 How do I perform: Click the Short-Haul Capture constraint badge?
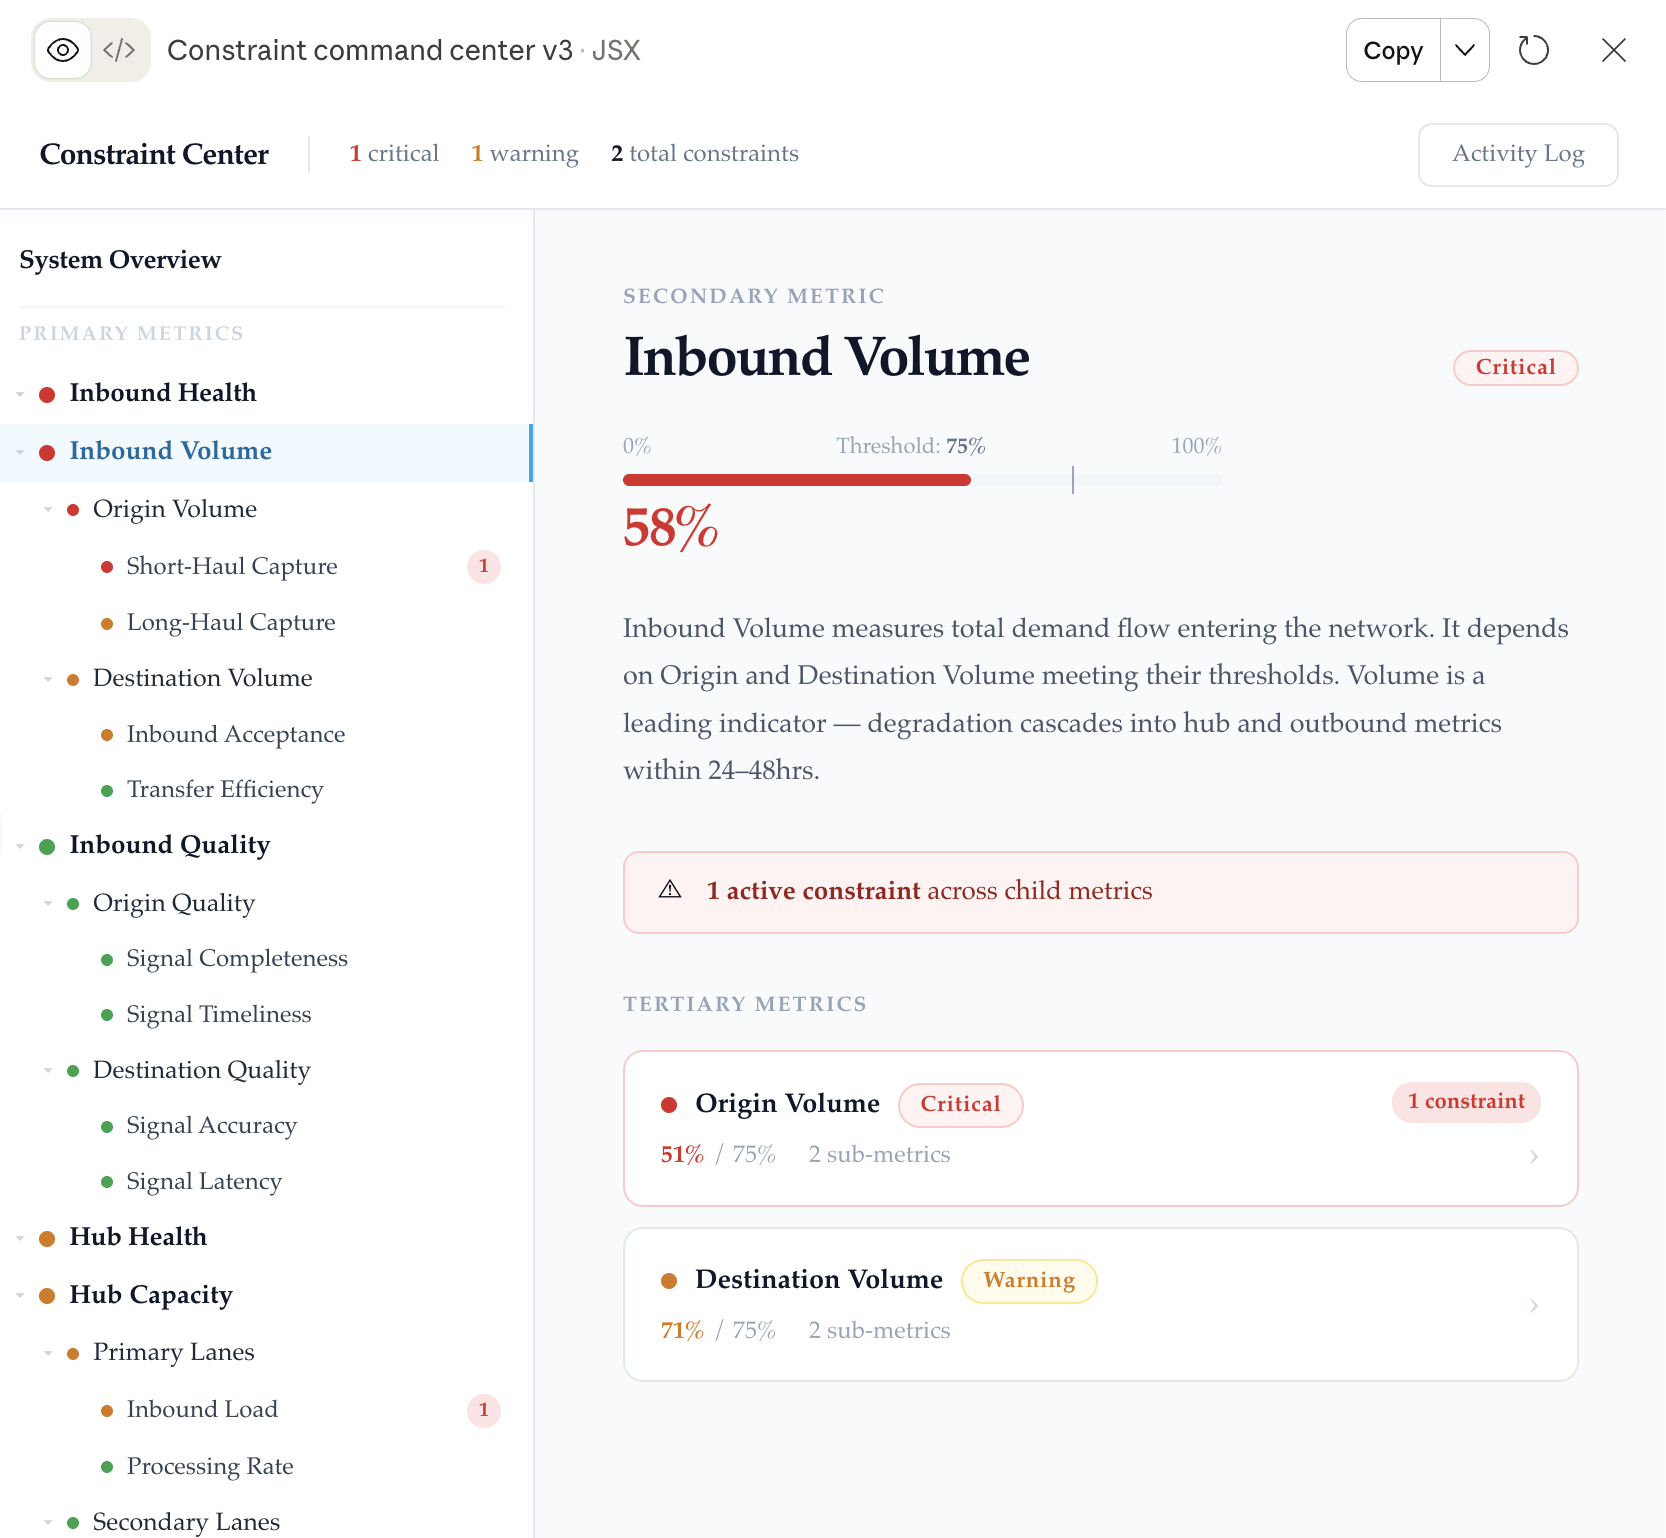pyautogui.click(x=484, y=566)
